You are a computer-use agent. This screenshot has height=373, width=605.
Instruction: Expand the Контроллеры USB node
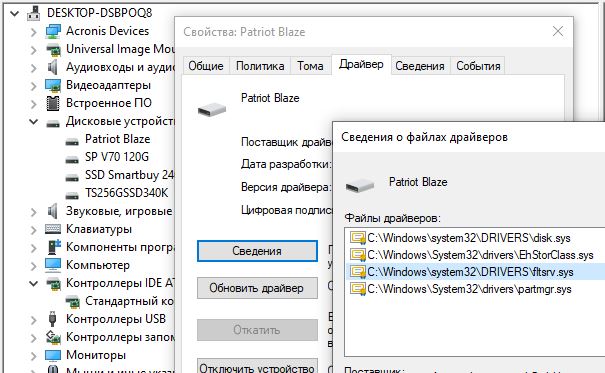tap(34, 319)
